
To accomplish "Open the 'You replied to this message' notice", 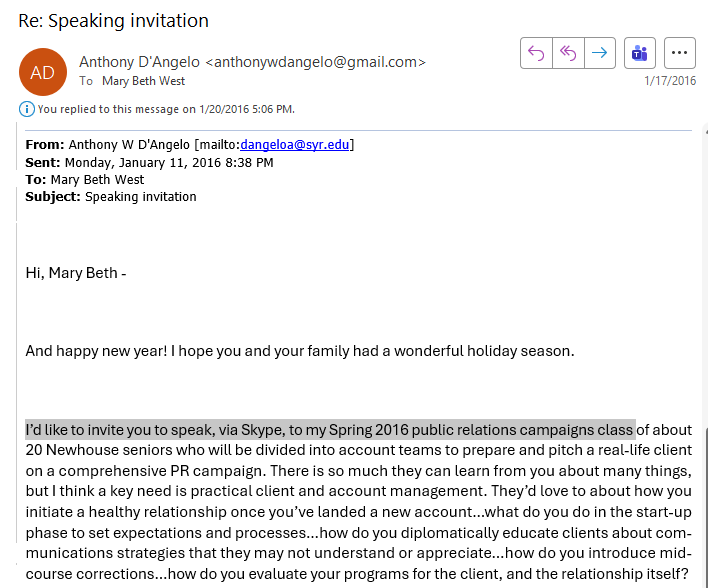I will tap(166, 109).
